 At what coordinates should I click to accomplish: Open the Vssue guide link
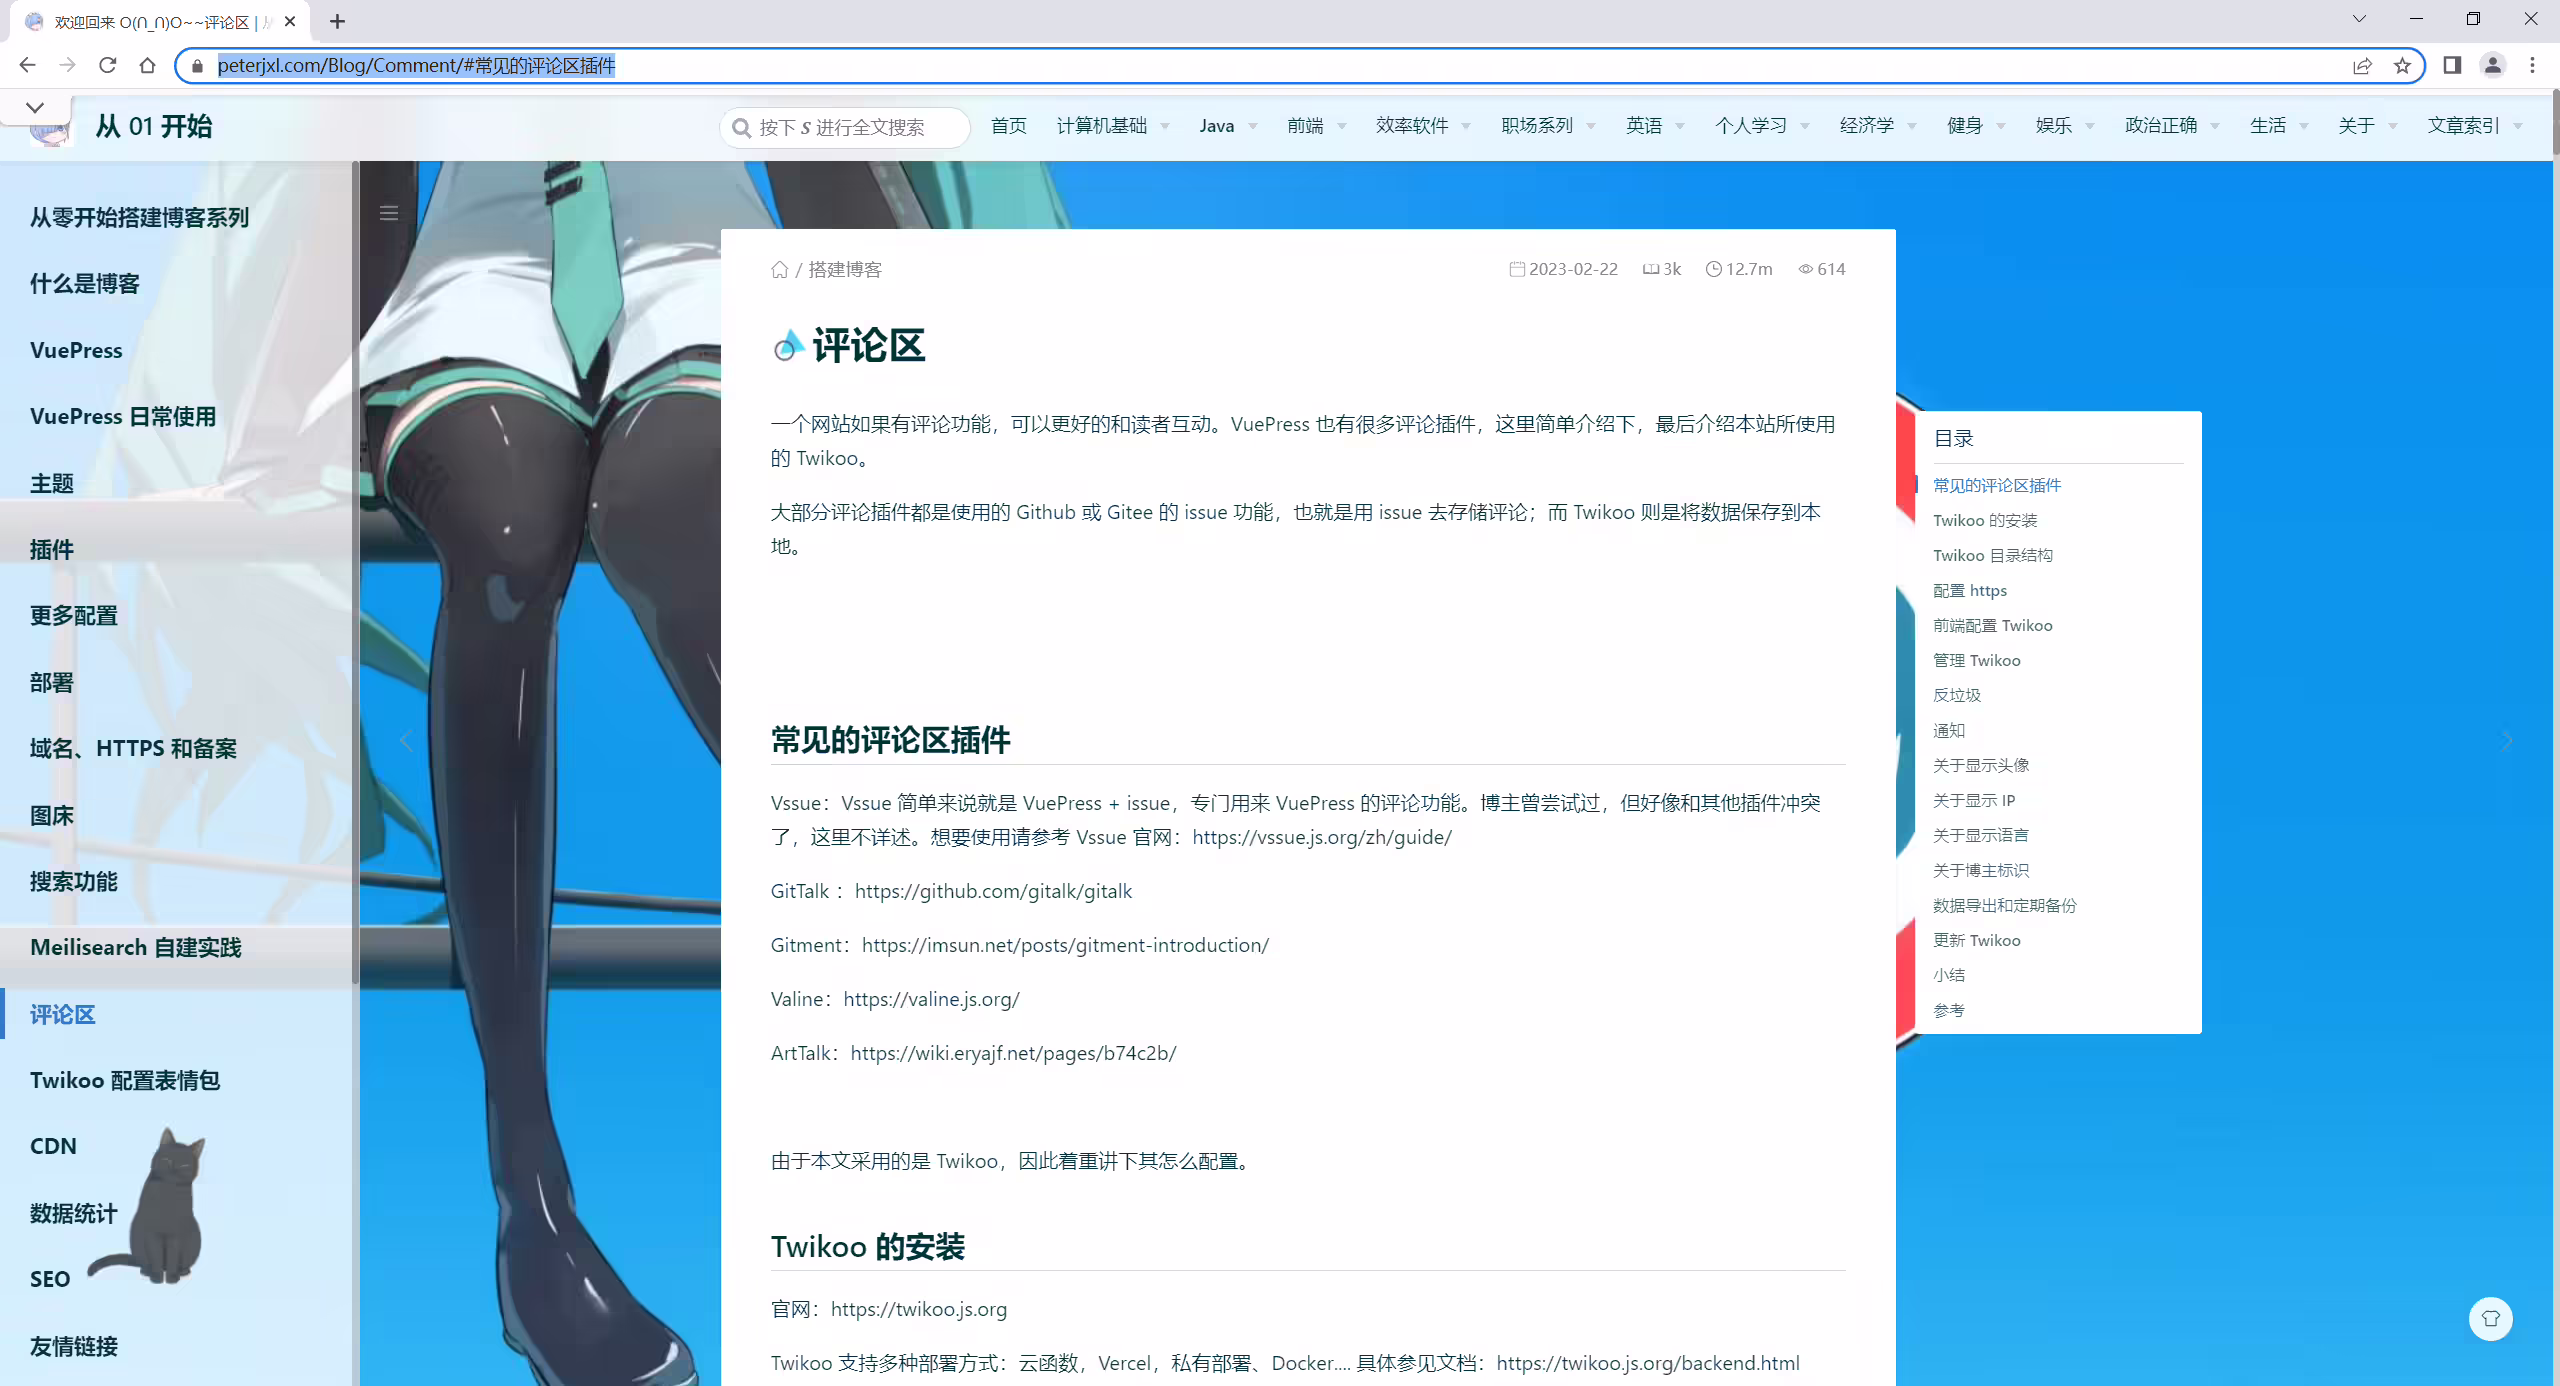click(1322, 837)
